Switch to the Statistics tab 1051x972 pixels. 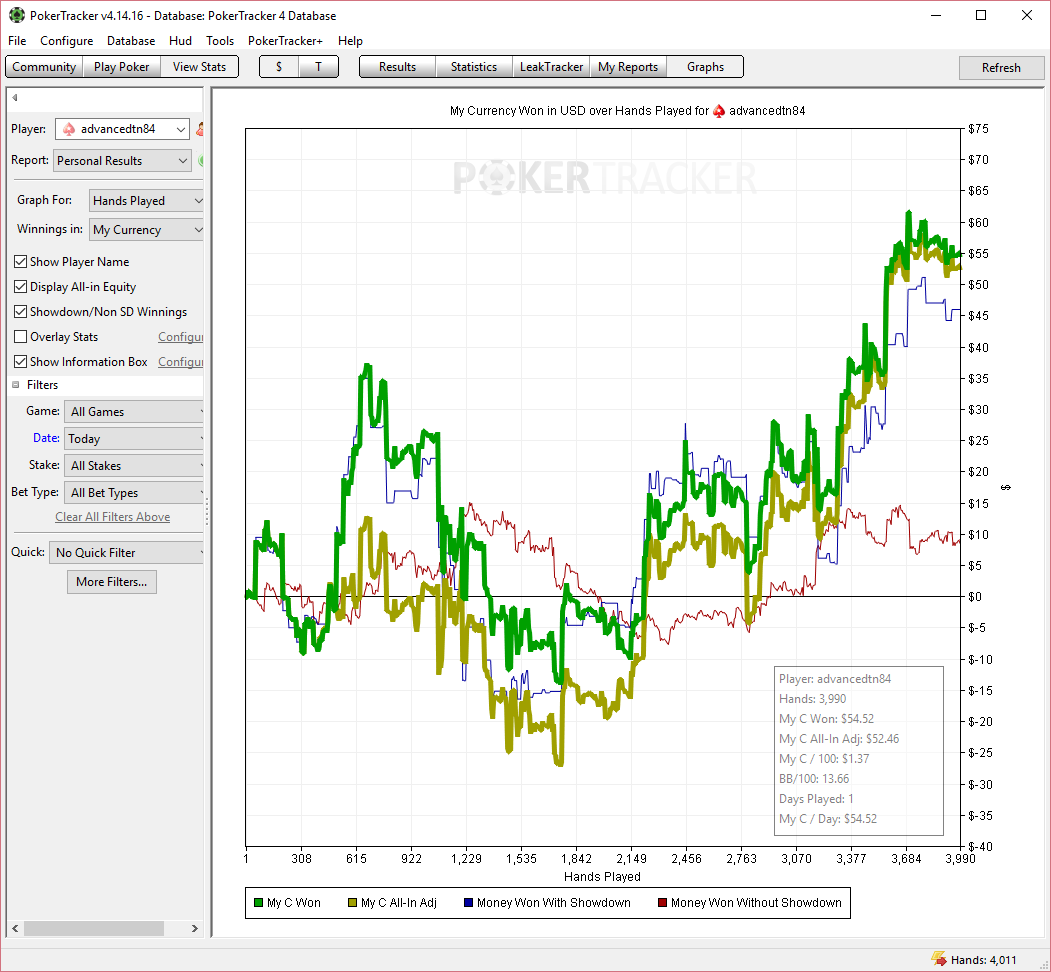474,67
